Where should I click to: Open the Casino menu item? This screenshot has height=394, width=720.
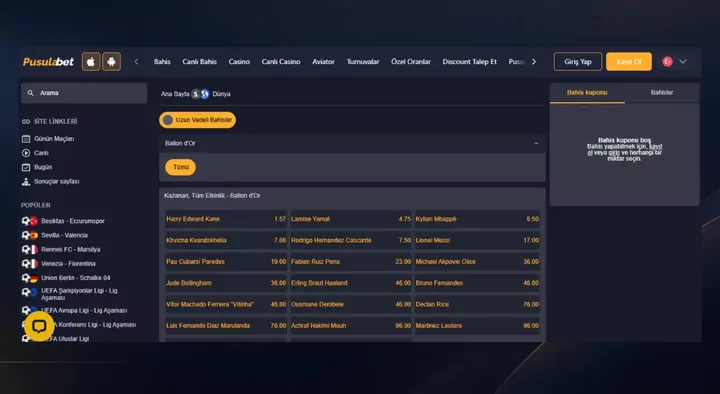tap(239, 62)
